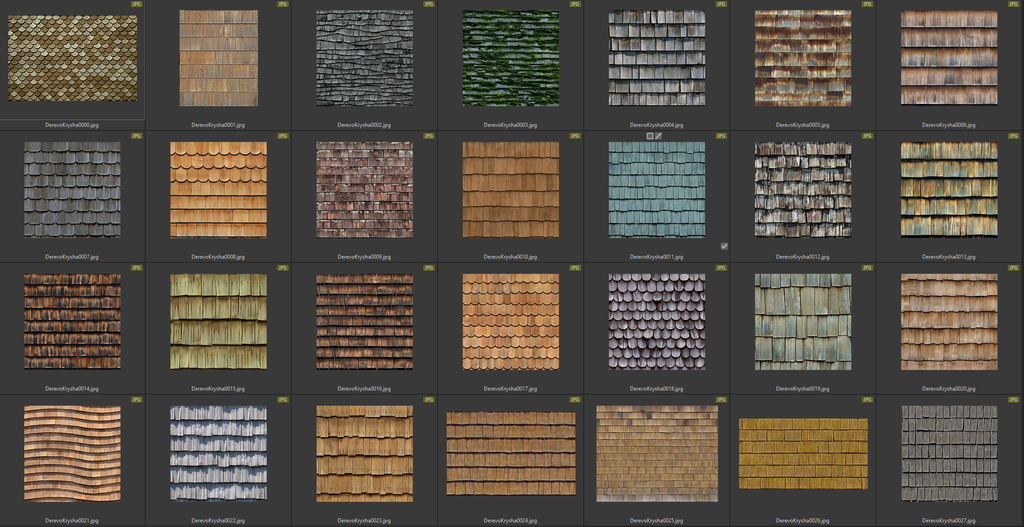Click the DerevoKrysha0024.jpg filename label
Image resolution: width=1024 pixels, height=527 pixels.
coord(511,520)
